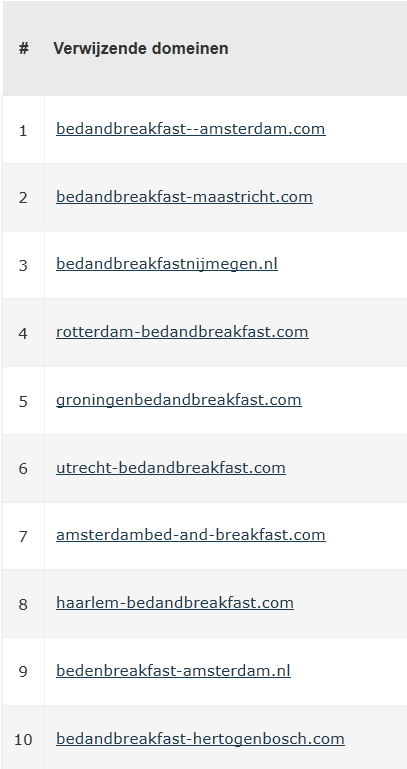Follow the utrecht-bedandbreakfast.com link
The image size is (407, 769).
coord(171,468)
